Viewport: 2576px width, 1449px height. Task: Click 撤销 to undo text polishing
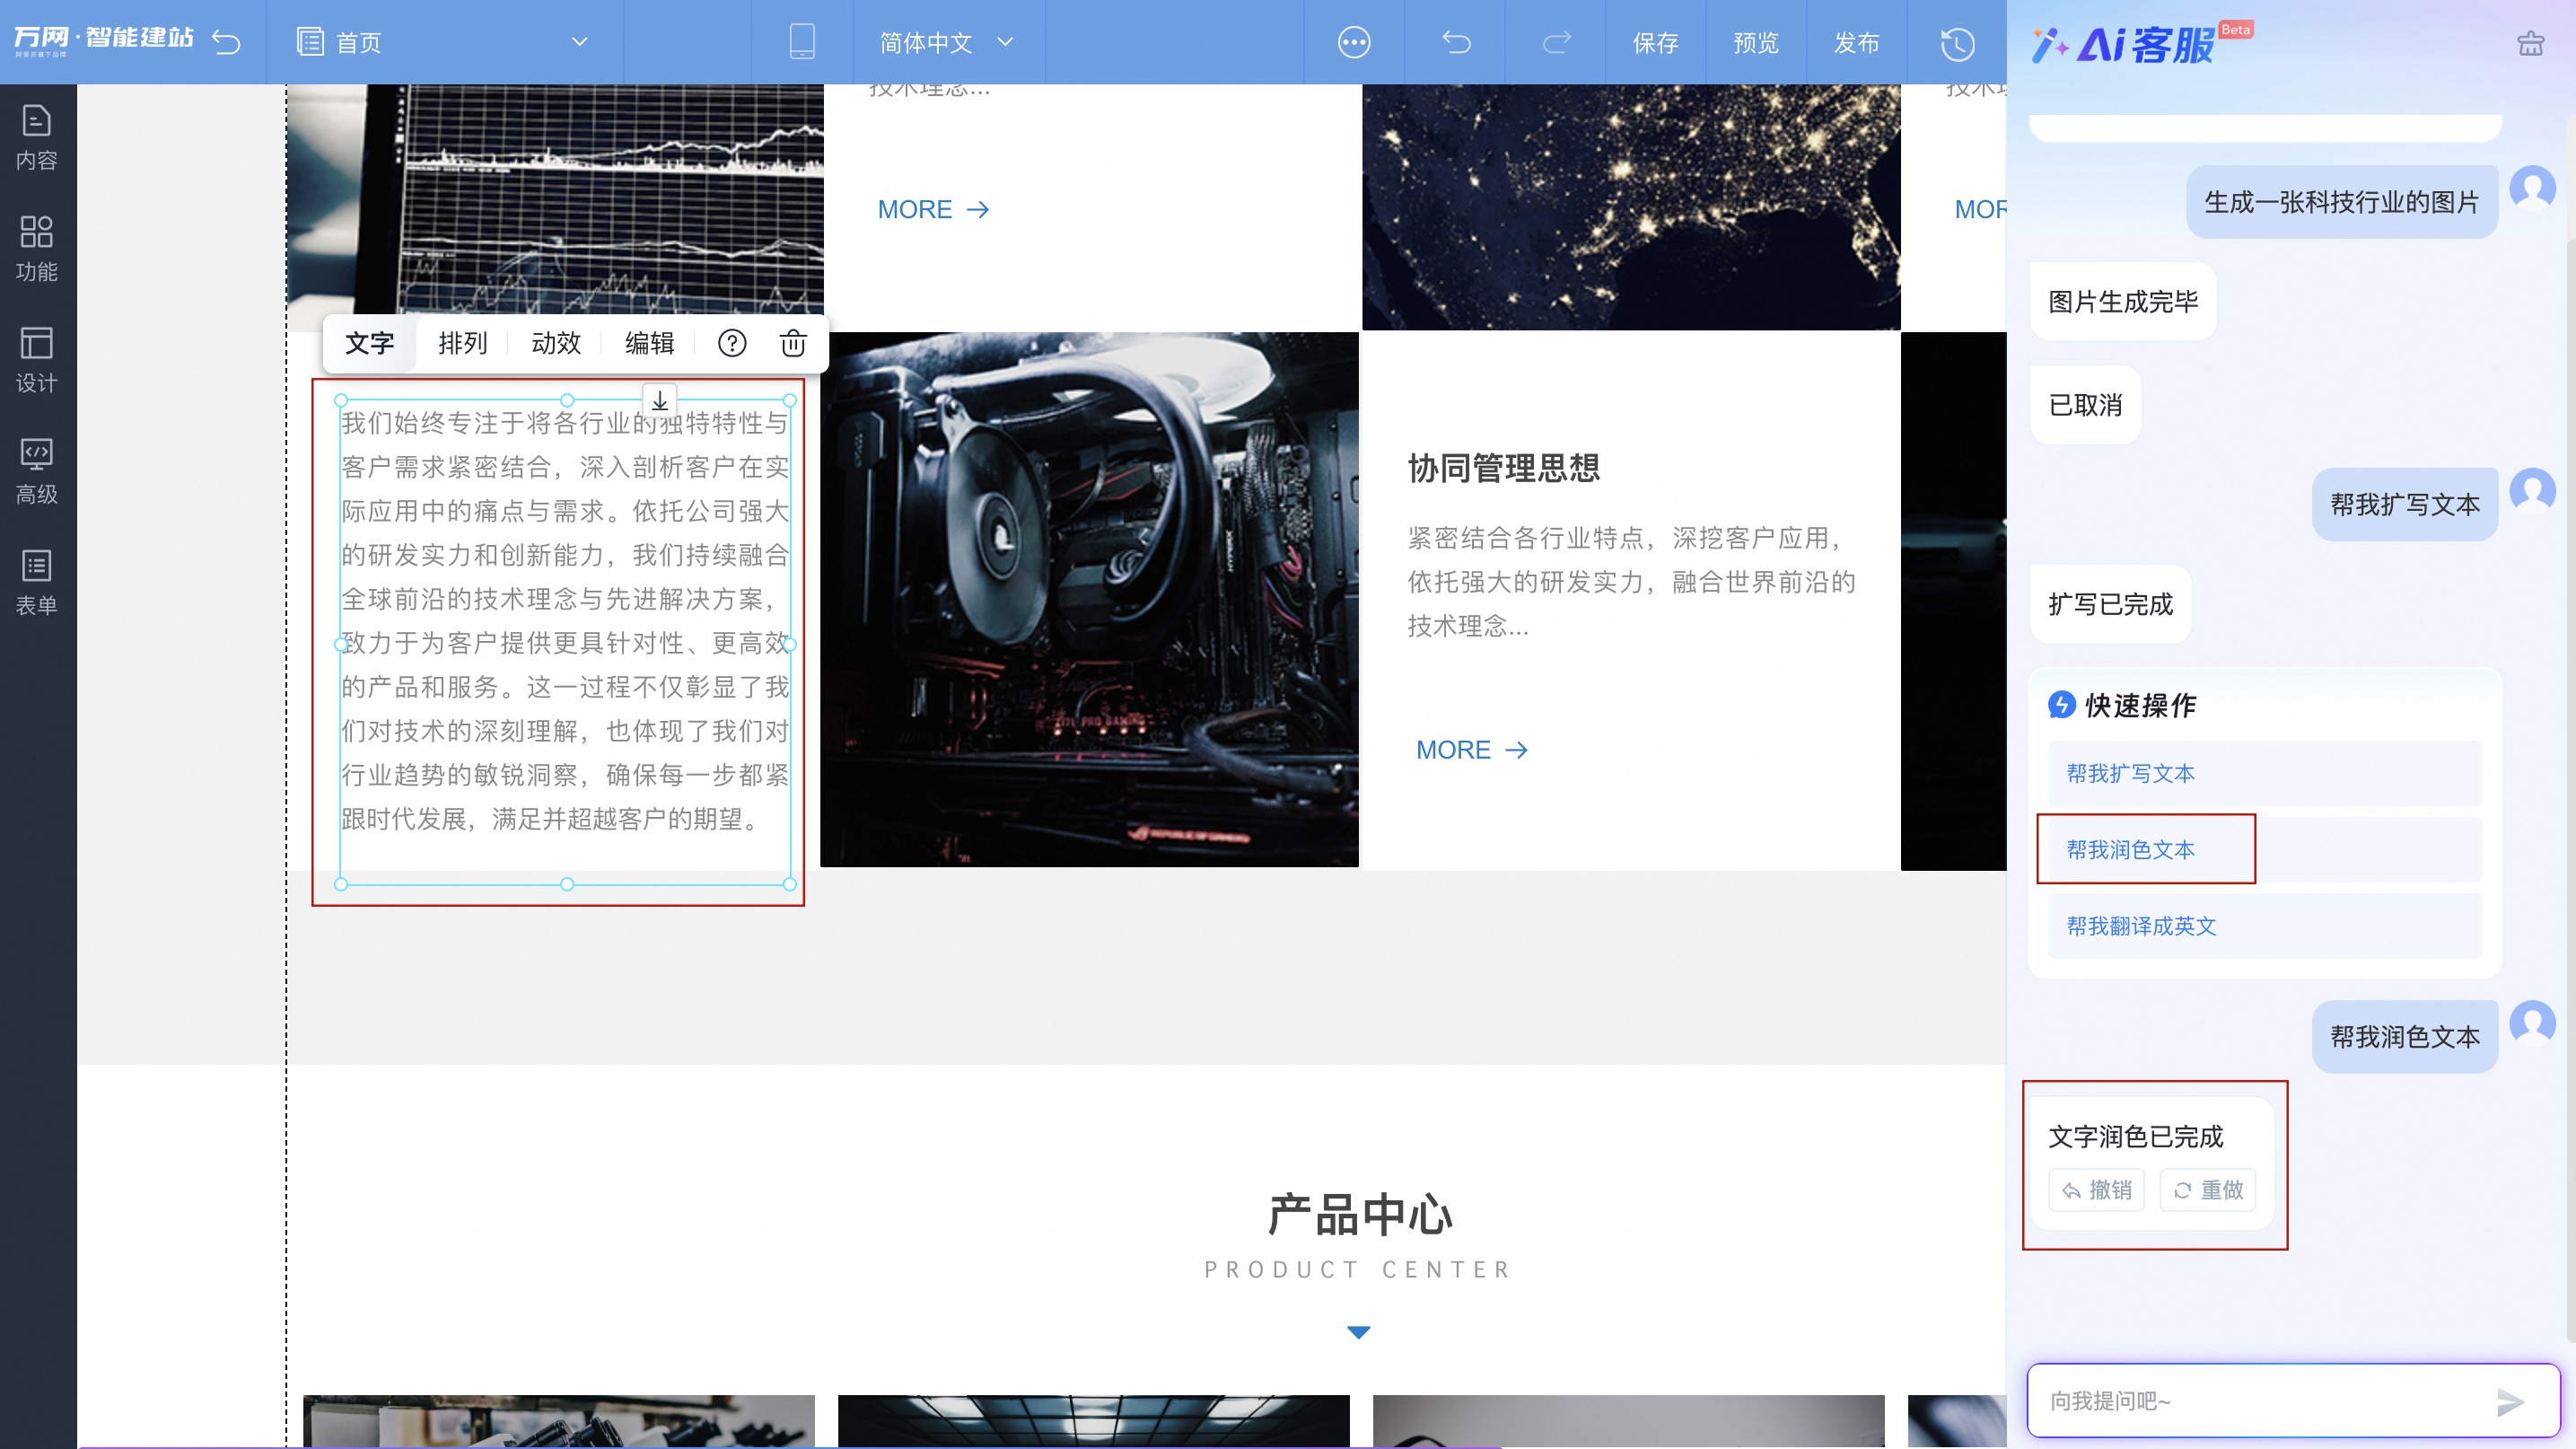[x=2096, y=1190]
